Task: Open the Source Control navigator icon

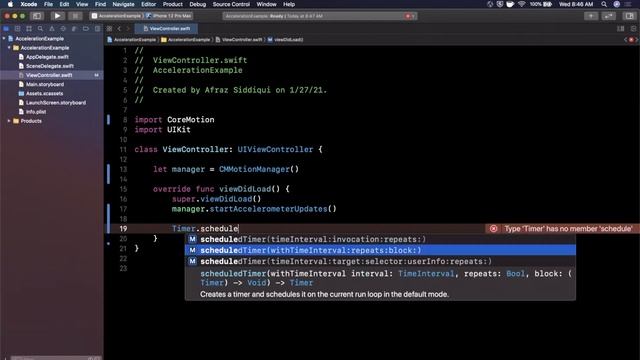Action: [18, 29]
